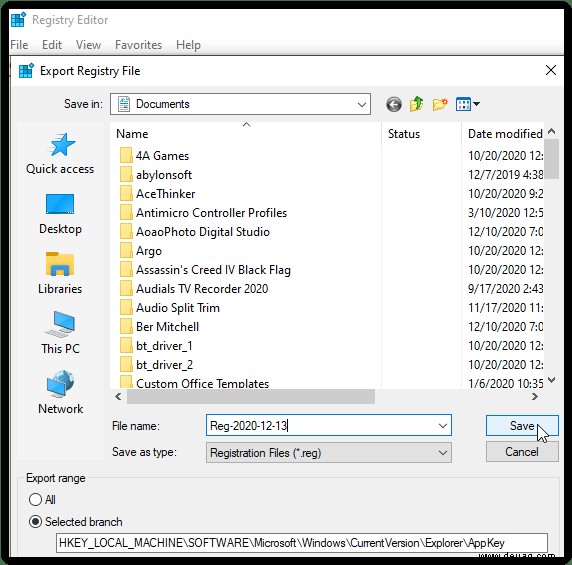
Task: Click the Selected branch path field
Action: click(x=302, y=543)
